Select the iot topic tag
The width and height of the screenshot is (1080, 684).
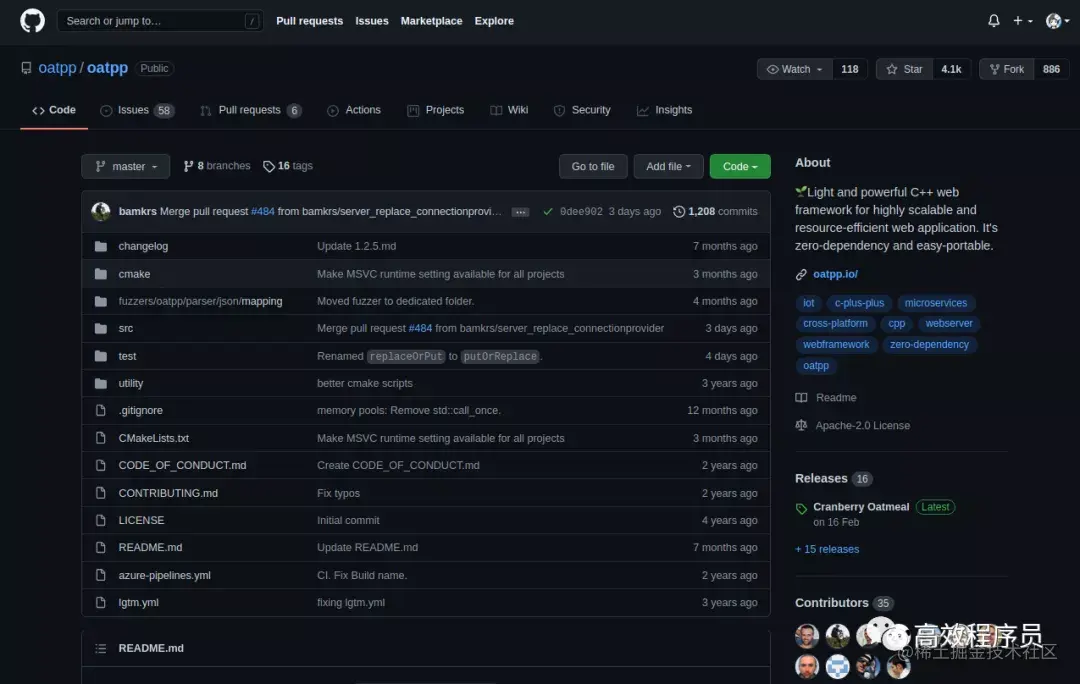point(809,303)
